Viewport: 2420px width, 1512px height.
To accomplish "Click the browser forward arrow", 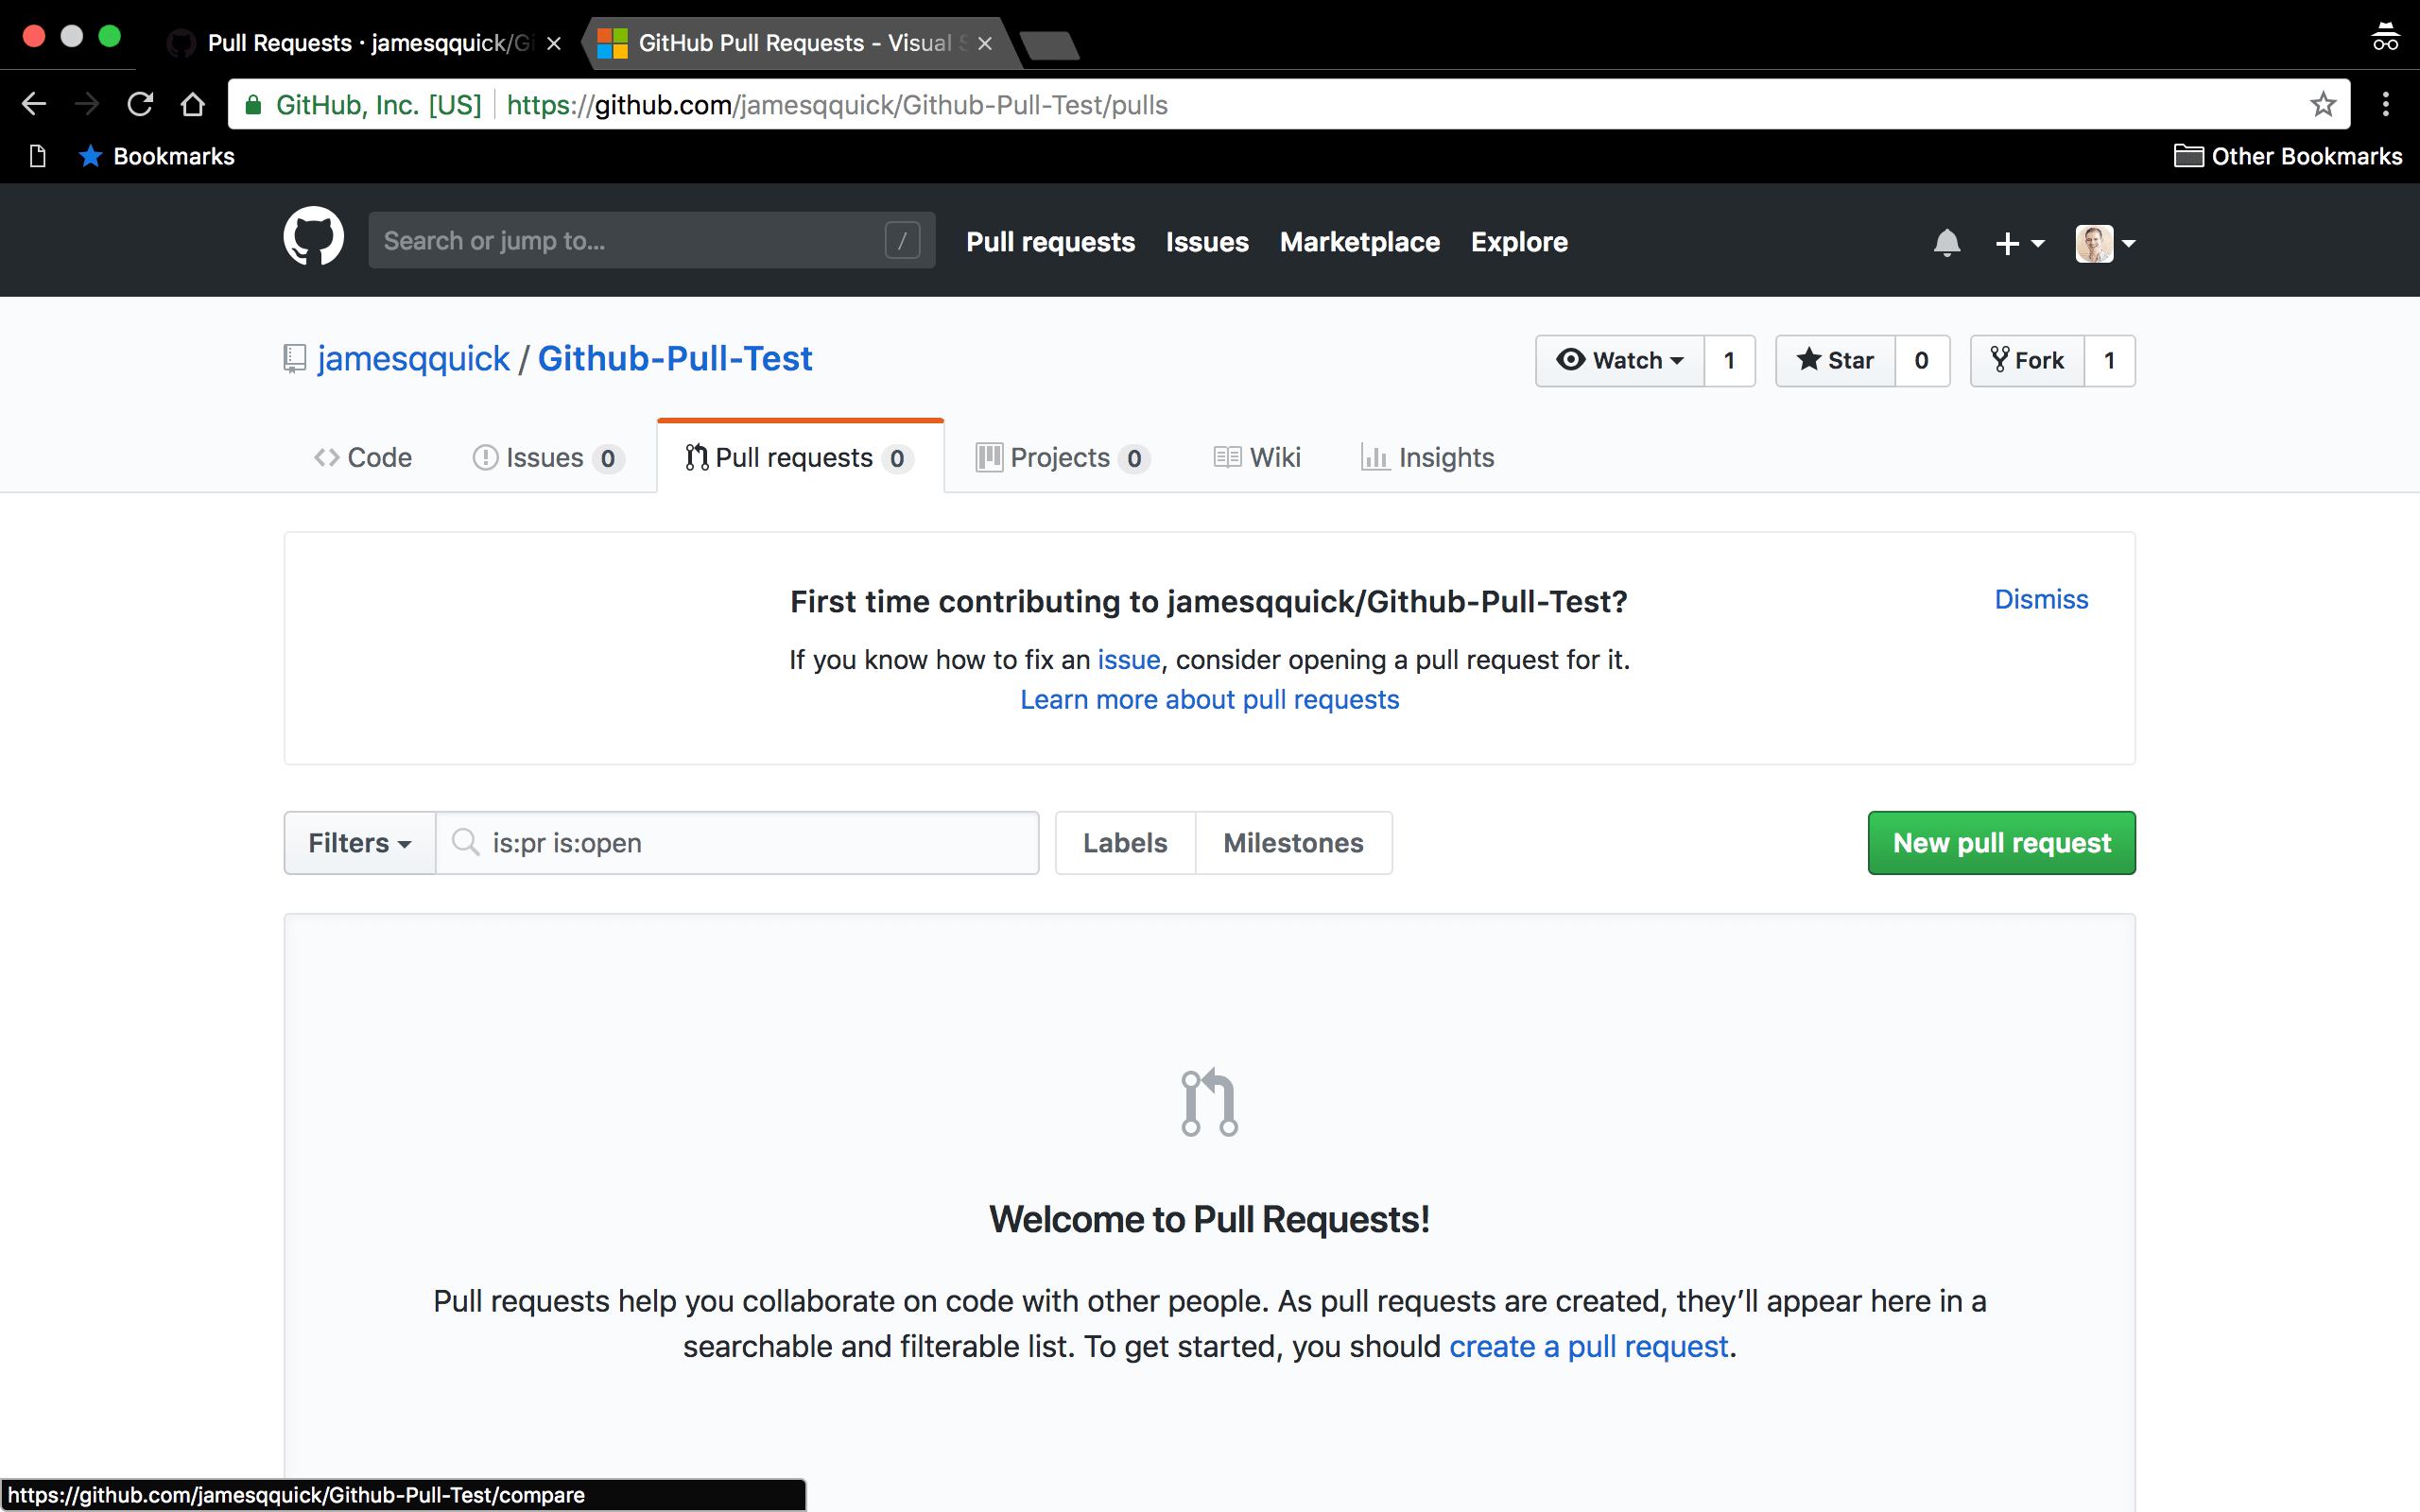I will pos(87,104).
